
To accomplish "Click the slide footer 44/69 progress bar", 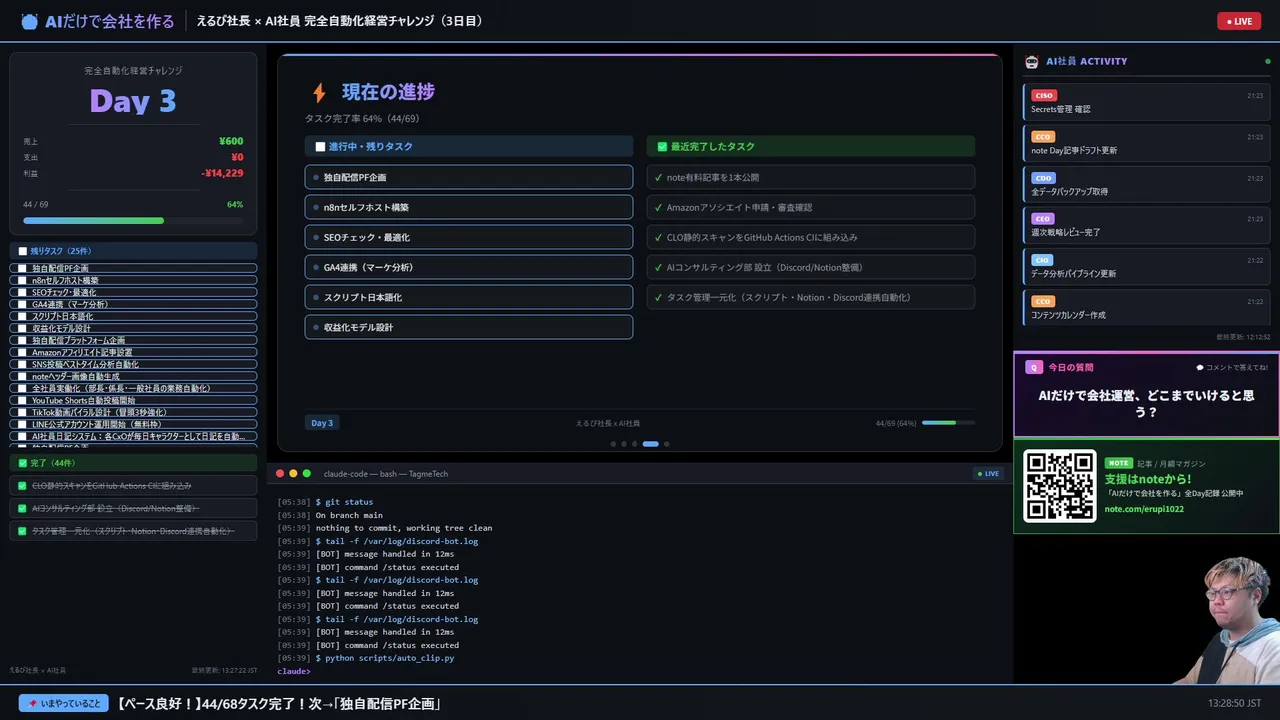I will [948, 423].
